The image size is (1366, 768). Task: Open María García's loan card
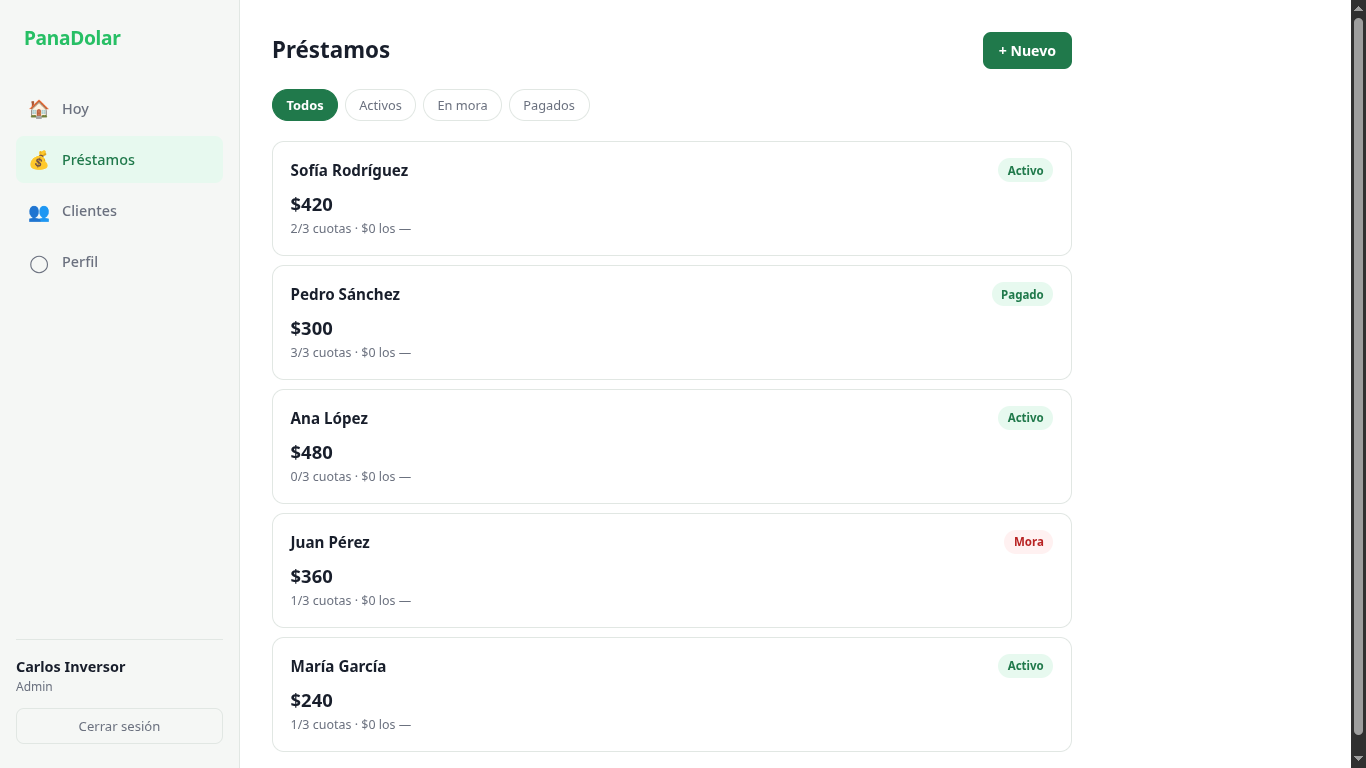671,694
